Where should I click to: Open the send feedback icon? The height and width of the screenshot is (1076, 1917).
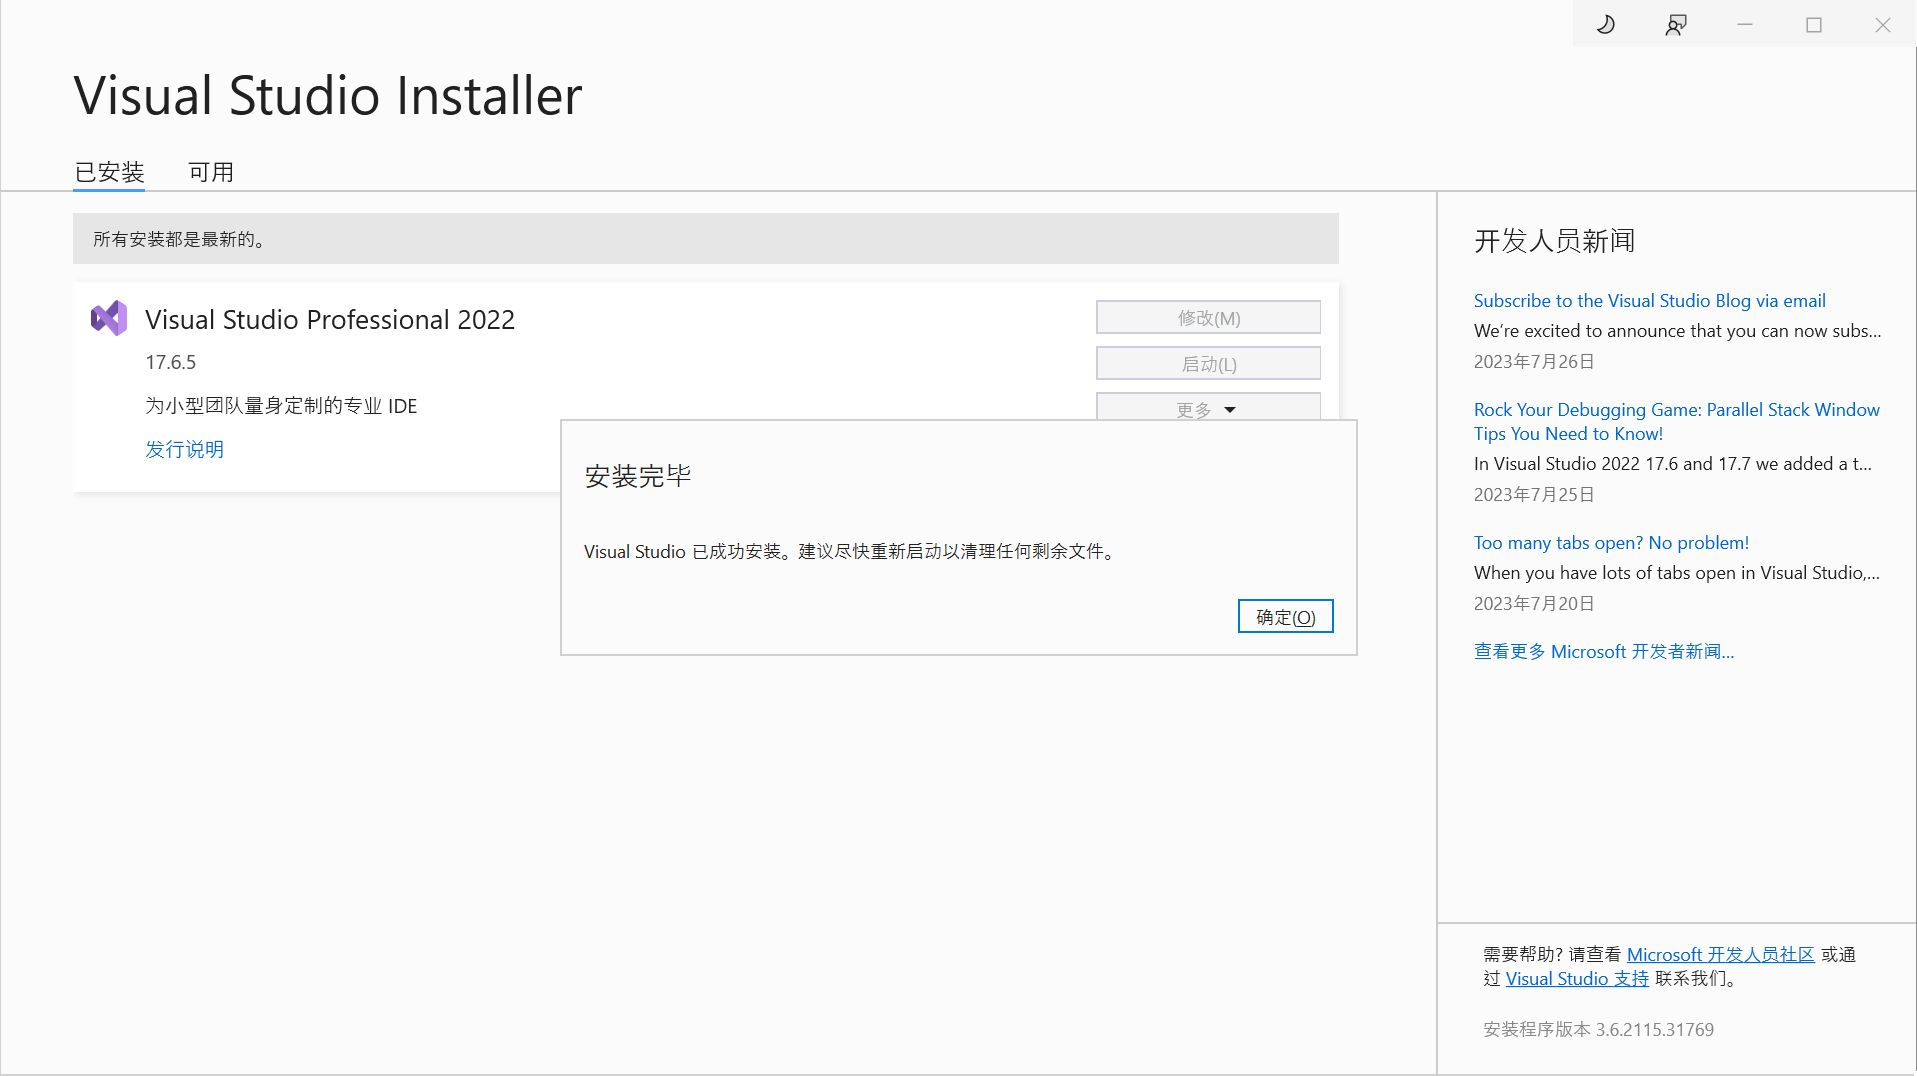click(x=1676, y=25)
